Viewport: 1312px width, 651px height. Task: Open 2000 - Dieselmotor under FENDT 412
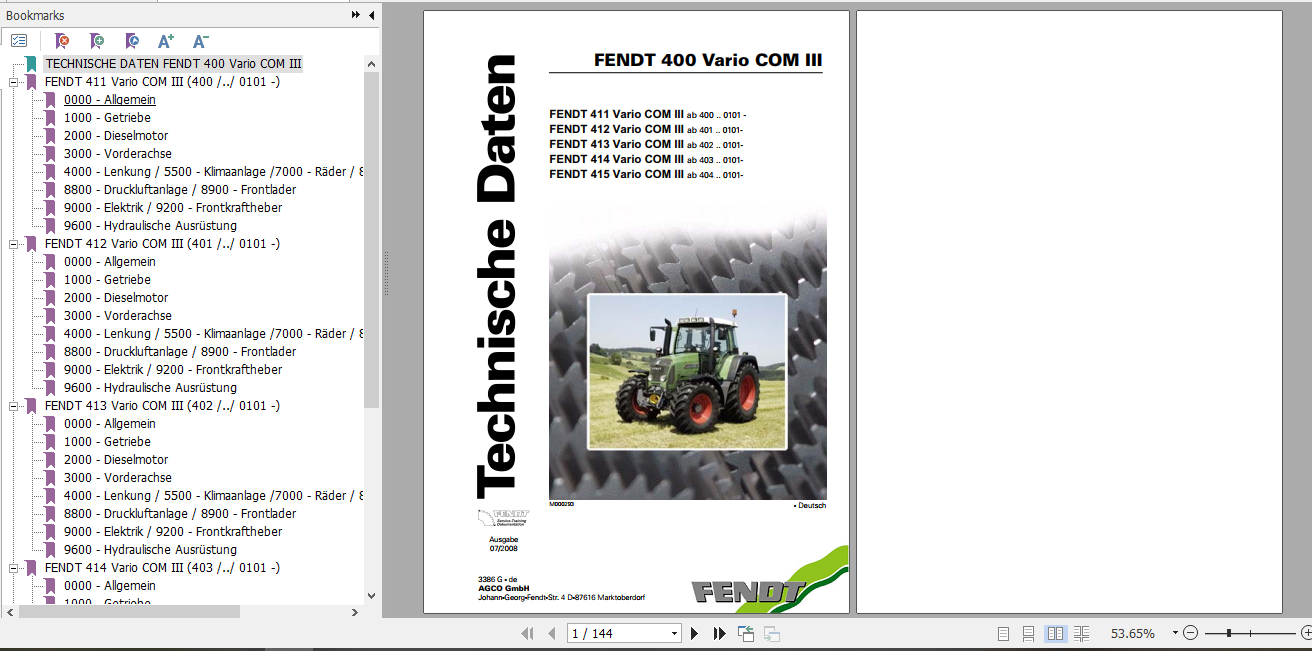point(116,298)
